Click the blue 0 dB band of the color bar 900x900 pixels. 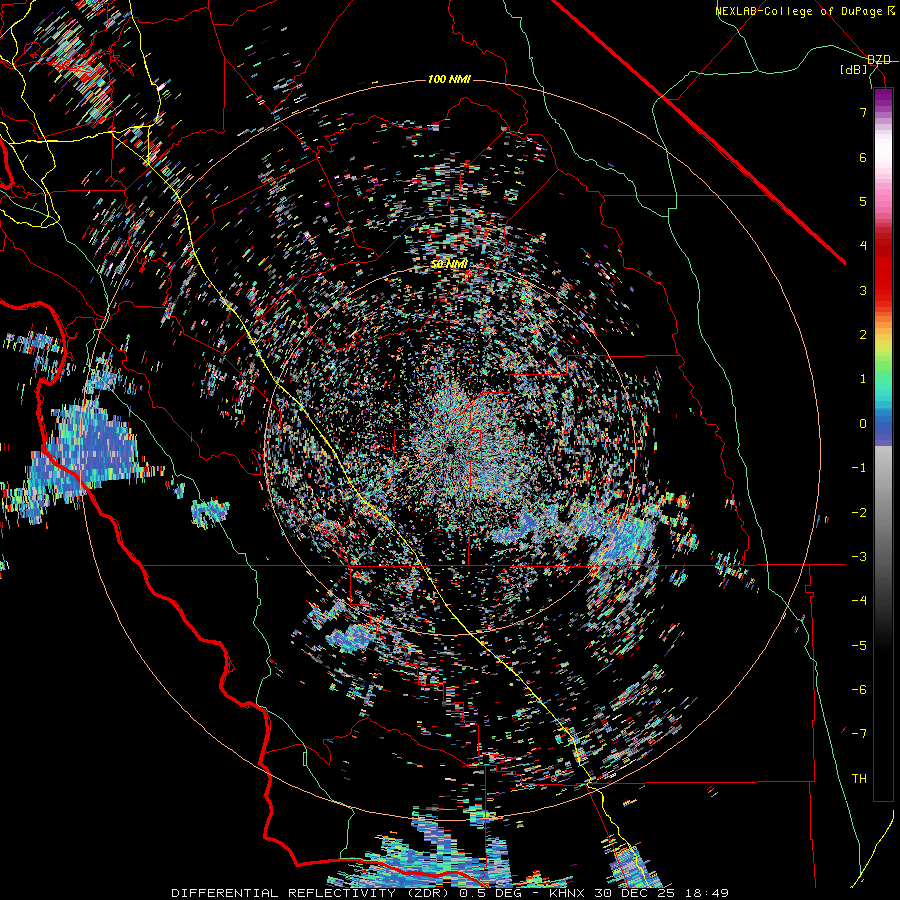883,425
